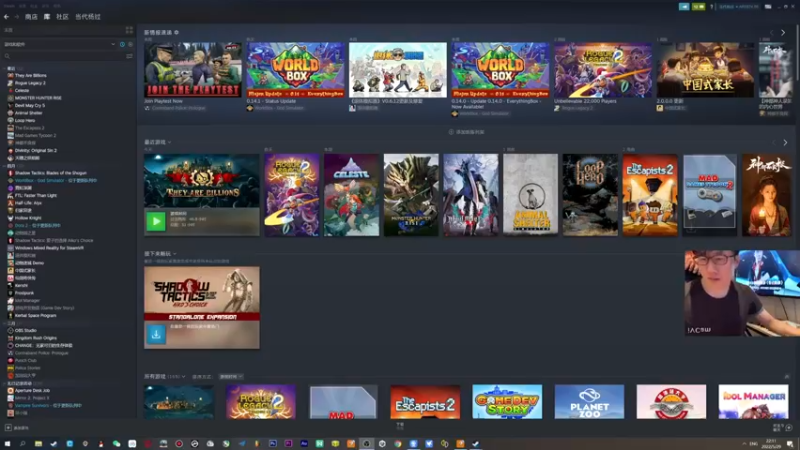Click the add game plus icon

[8, 428]
